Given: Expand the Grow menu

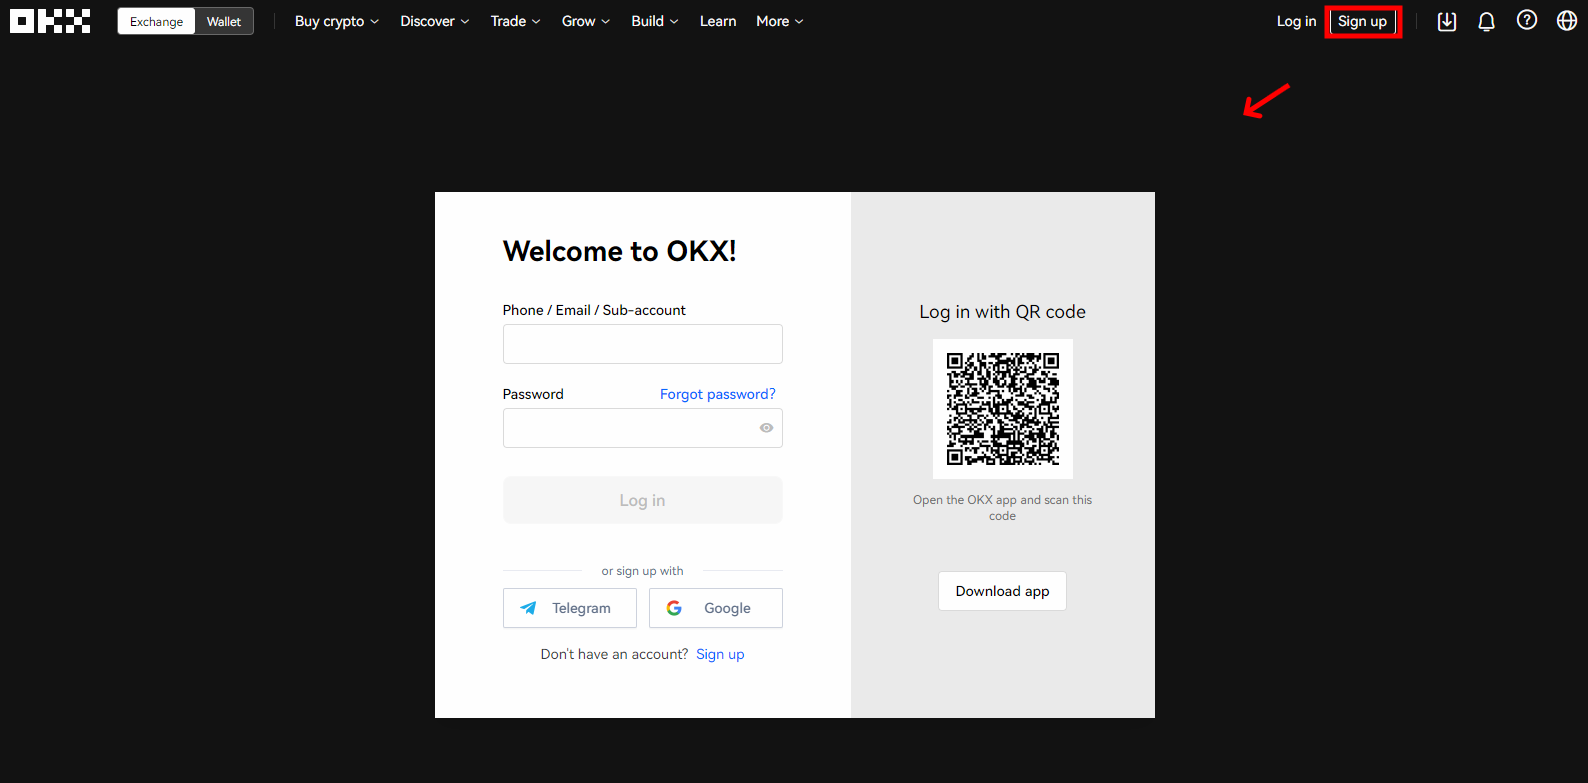Looking at the screenshot, I should (x=586, y=21).
